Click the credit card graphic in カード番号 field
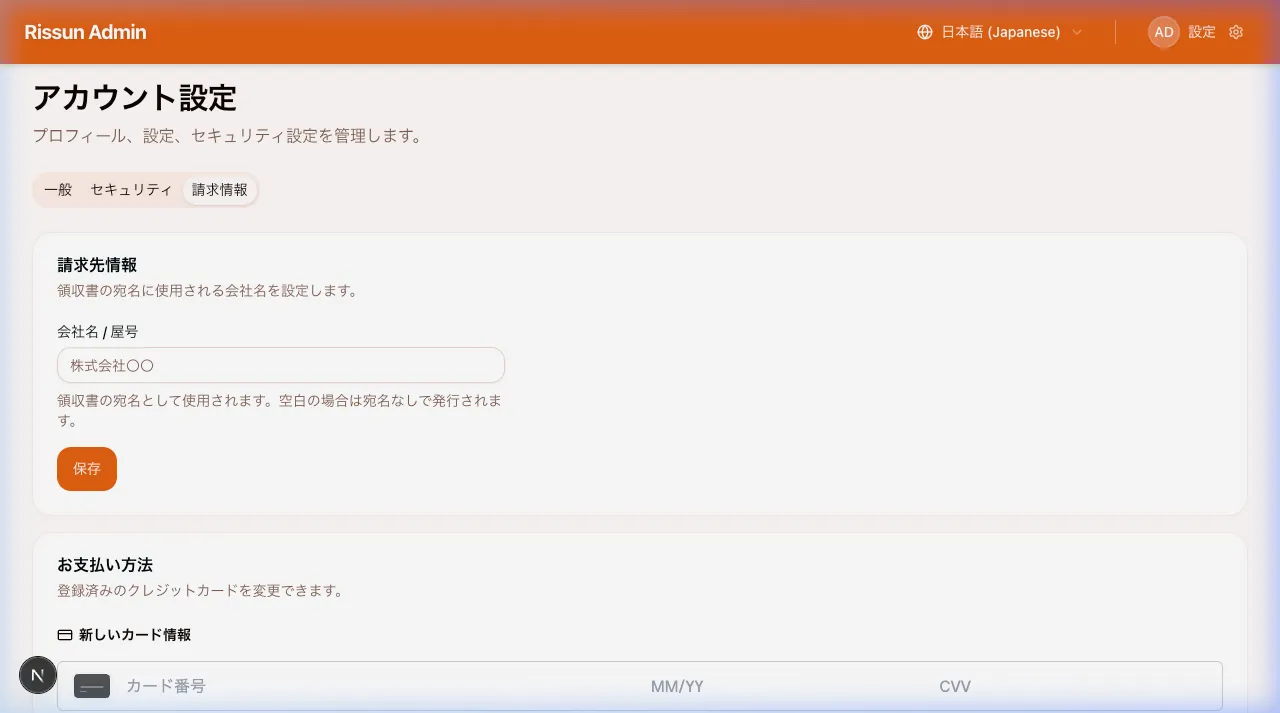The image size is (1280, 713). 91,686
